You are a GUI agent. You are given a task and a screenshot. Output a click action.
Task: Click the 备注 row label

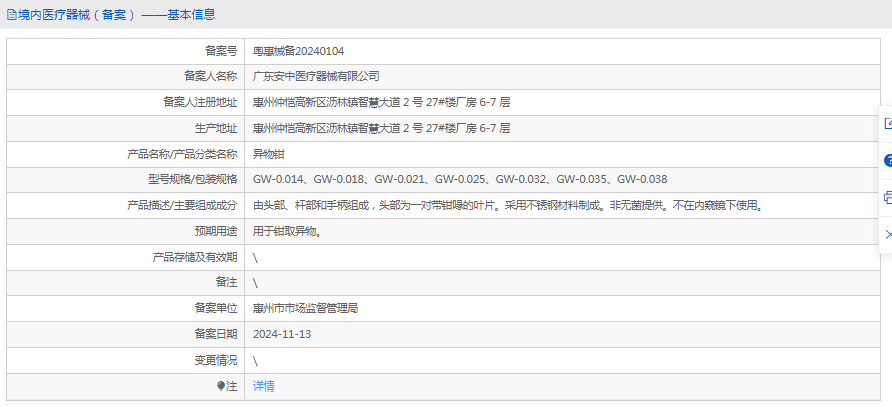226,283
